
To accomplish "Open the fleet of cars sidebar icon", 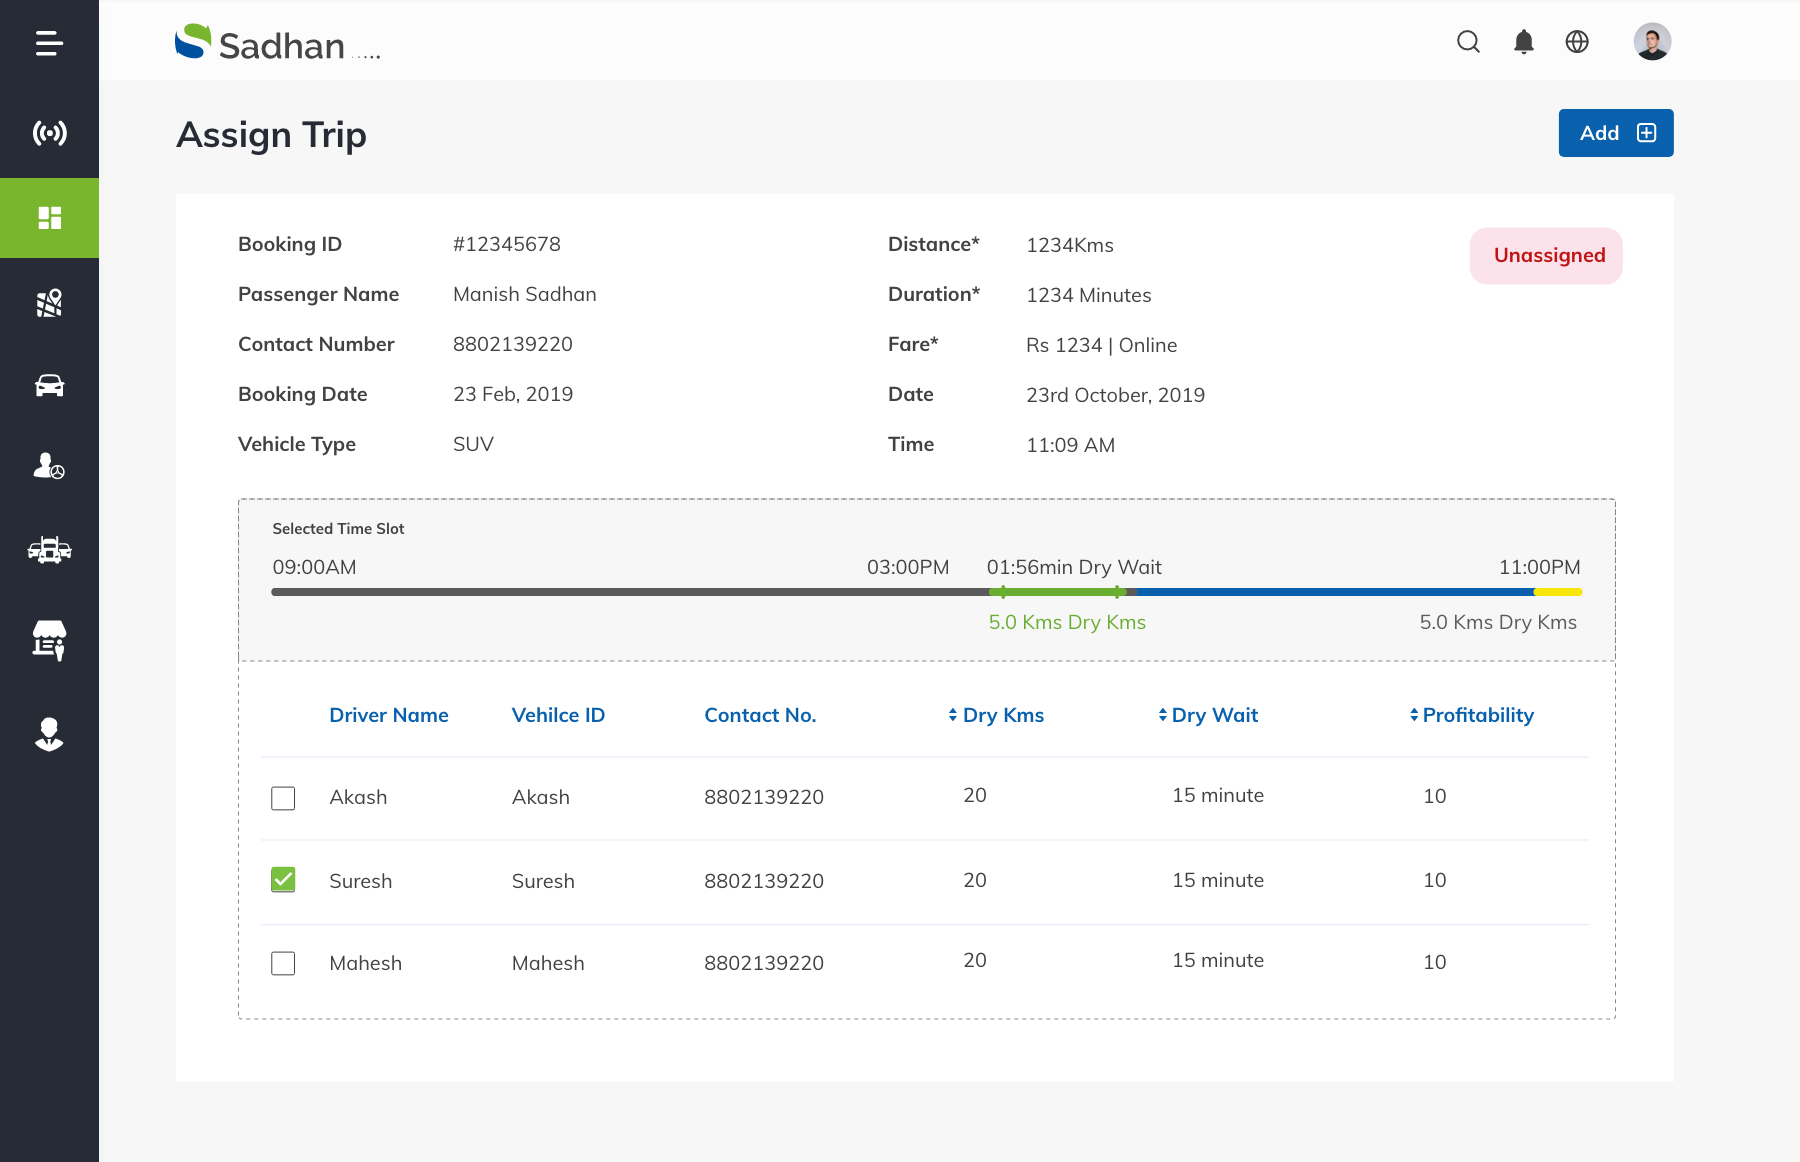I will coord(49,549).
